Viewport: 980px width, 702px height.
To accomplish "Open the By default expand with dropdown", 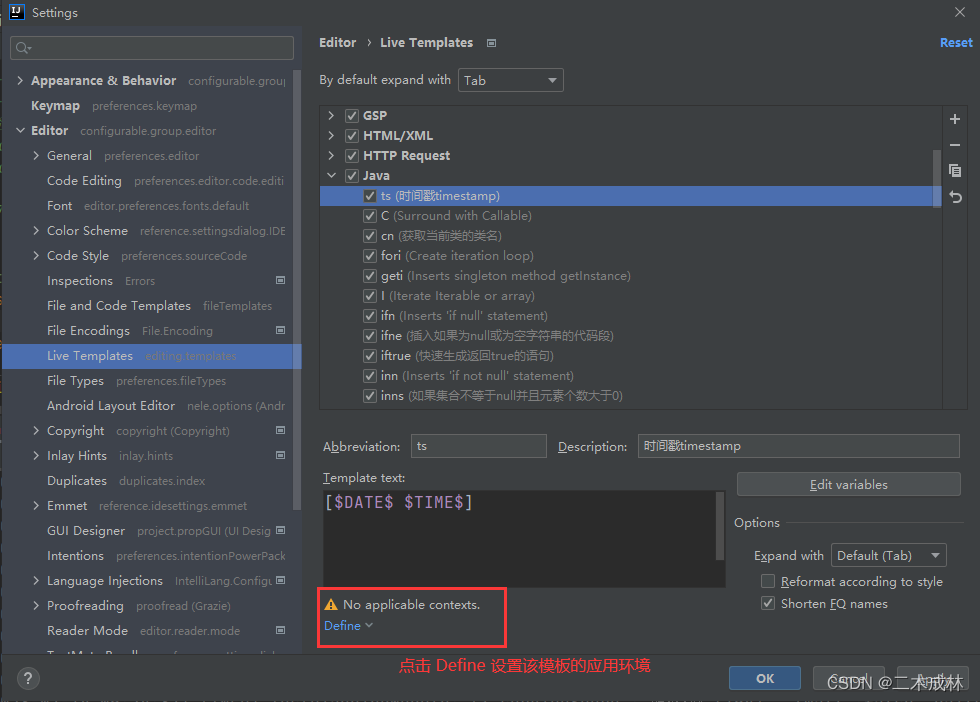I will pos(511,80).
